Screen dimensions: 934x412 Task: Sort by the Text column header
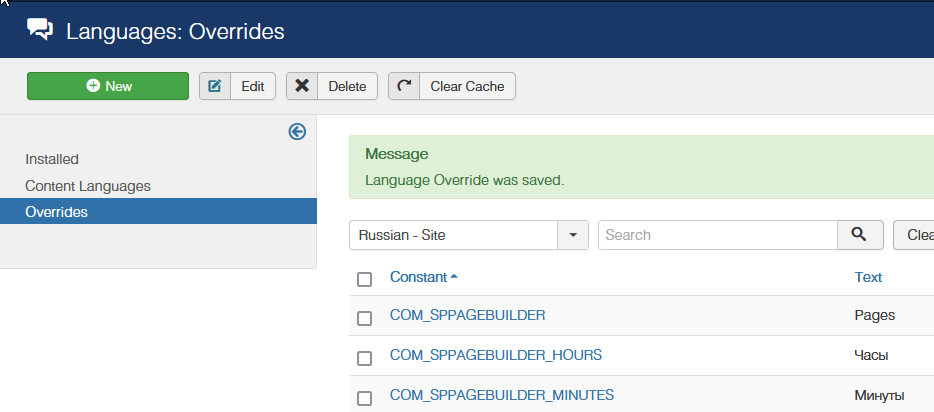(x=868, y=277)
